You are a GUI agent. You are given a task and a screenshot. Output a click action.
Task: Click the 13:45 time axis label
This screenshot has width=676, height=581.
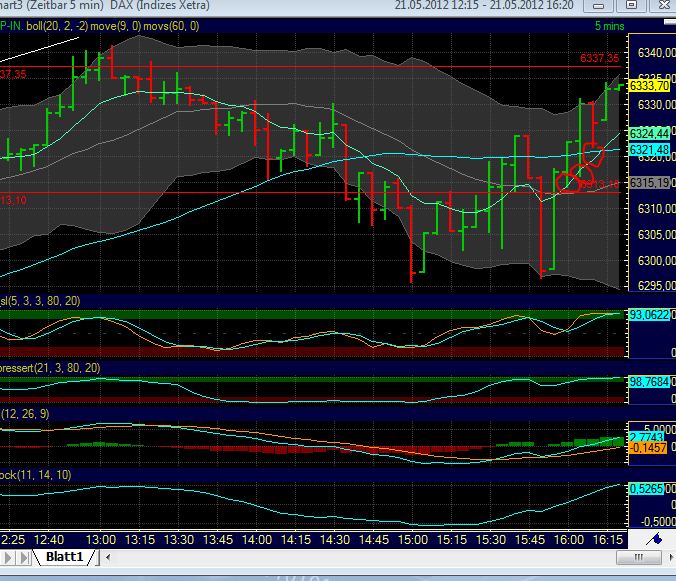coord(218,540)
